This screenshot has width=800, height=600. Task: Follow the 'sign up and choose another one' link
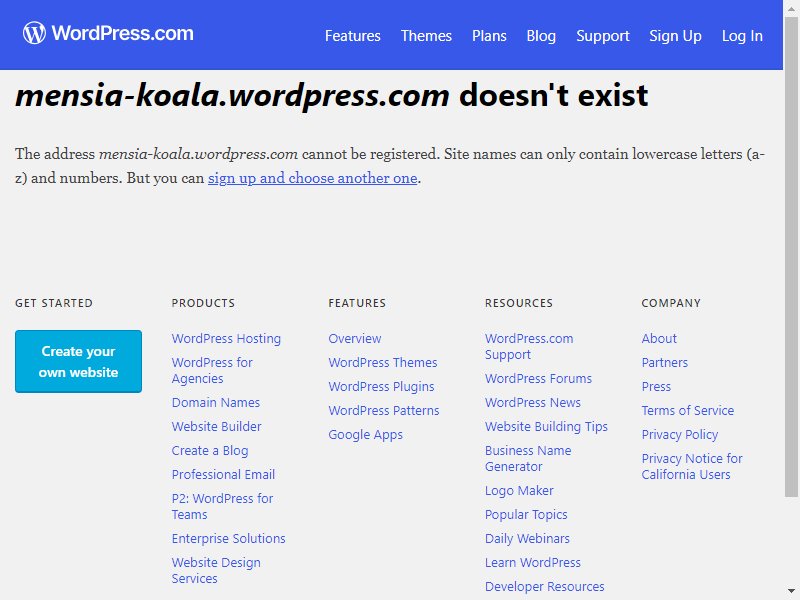[313, 178]
